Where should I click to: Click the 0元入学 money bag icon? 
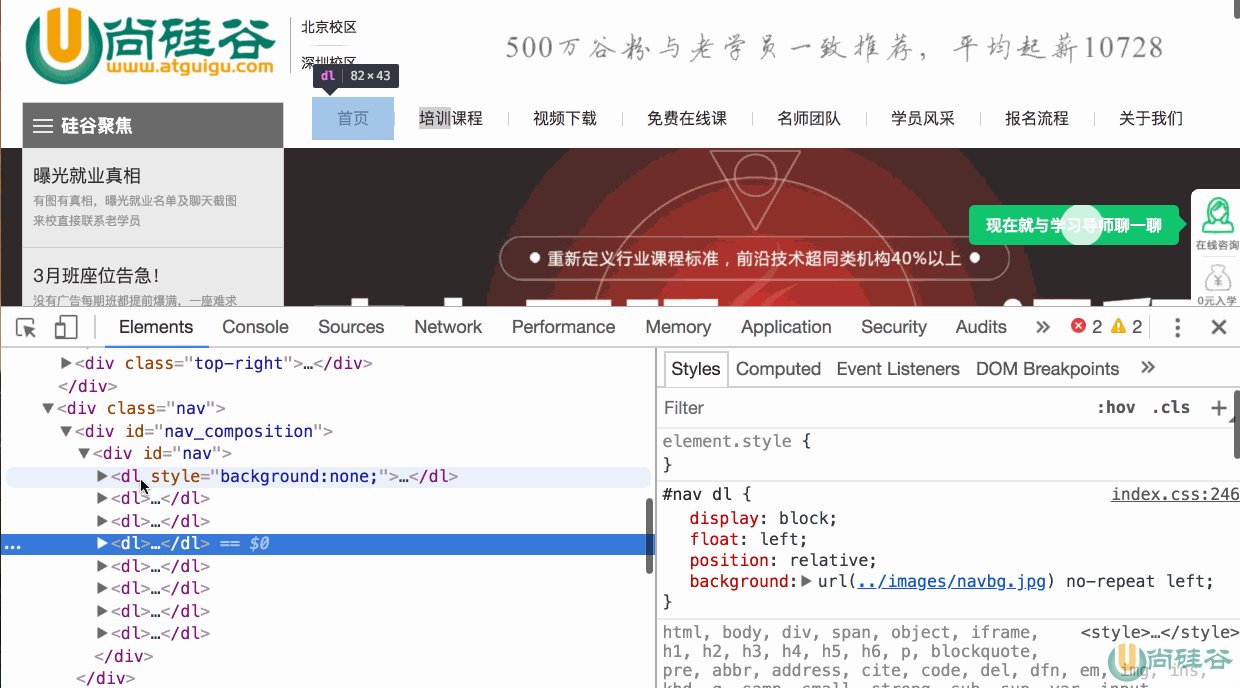pos(1217,283)
